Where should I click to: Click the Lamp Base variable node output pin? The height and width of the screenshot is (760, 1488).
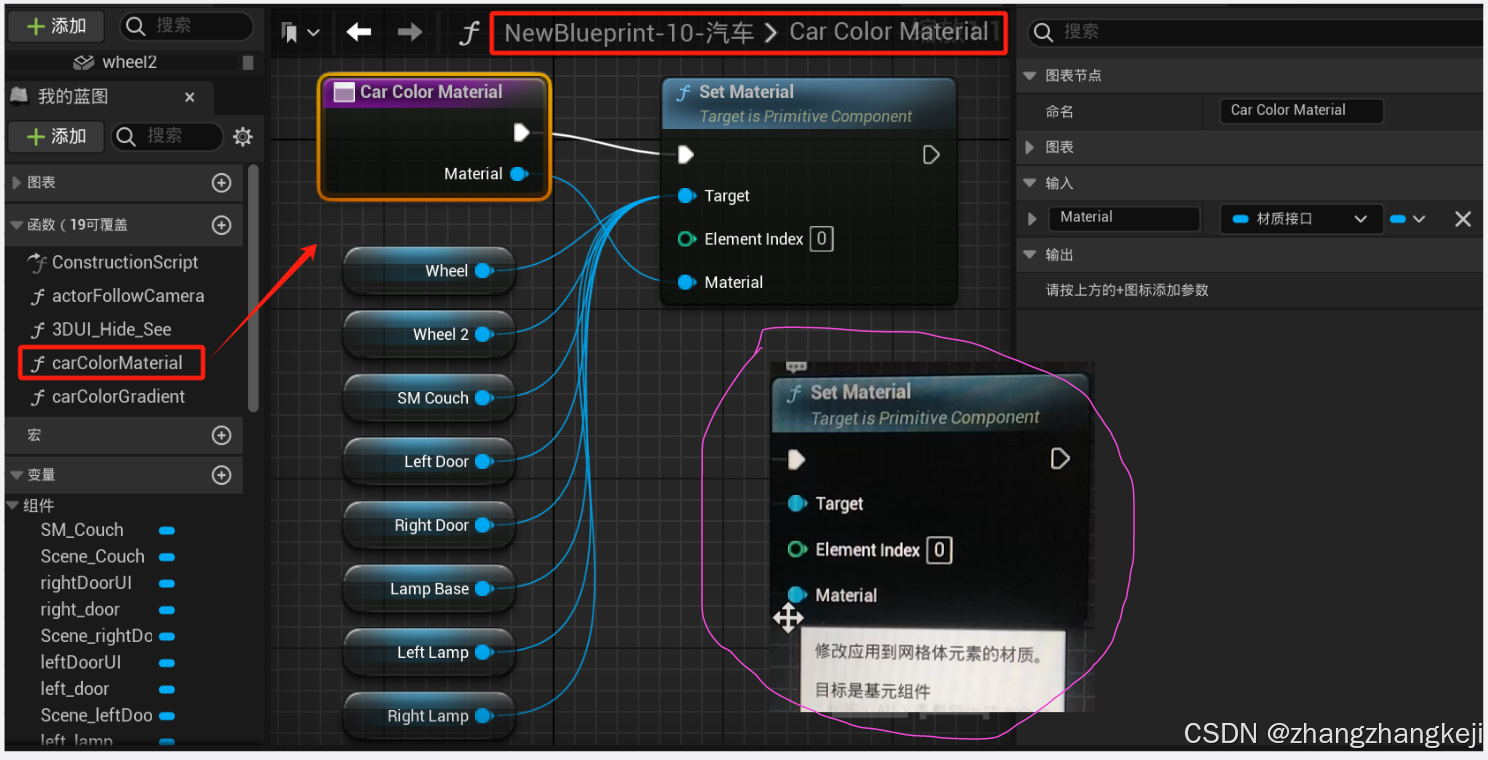484,589
